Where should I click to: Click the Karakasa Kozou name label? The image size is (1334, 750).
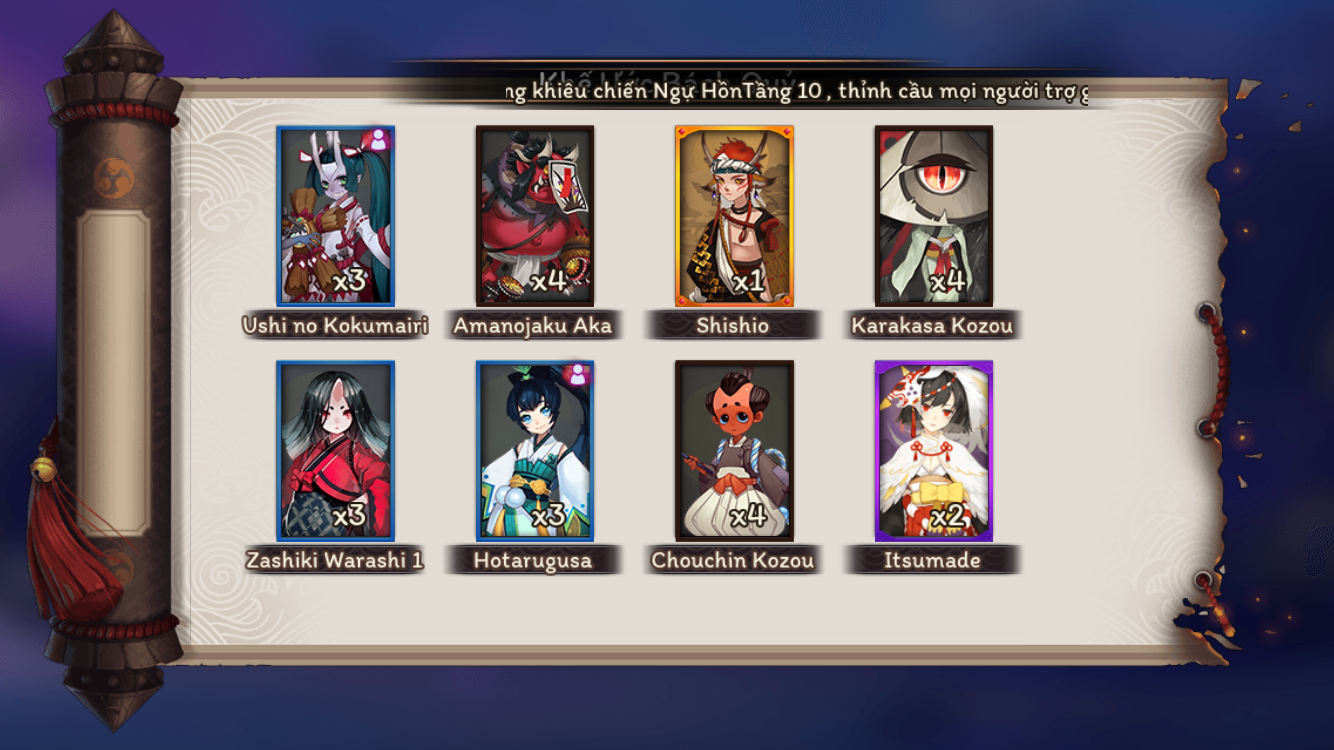[932, 326]
